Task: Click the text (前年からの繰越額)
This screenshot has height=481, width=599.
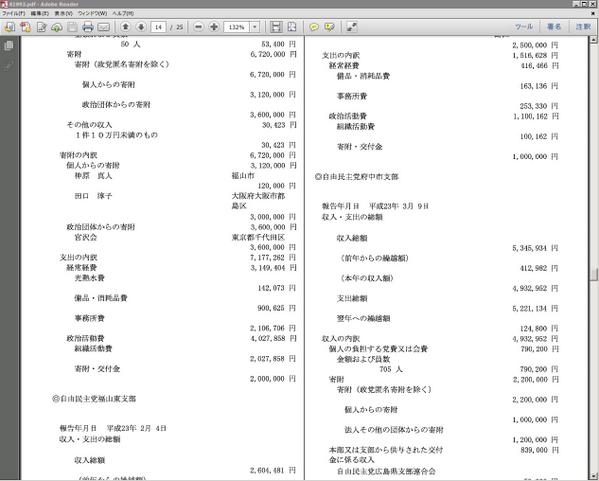Action: (374, 258)
